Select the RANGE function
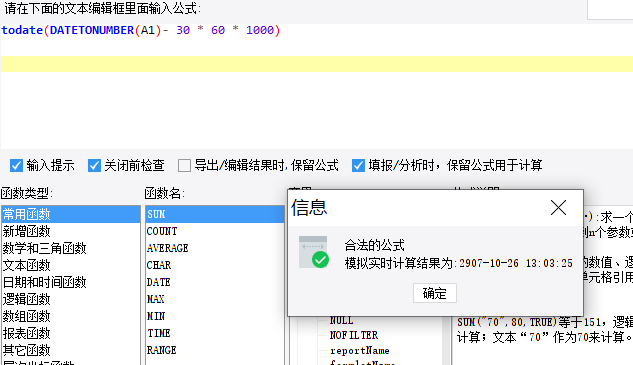633x365 pixels. (215, 350)
